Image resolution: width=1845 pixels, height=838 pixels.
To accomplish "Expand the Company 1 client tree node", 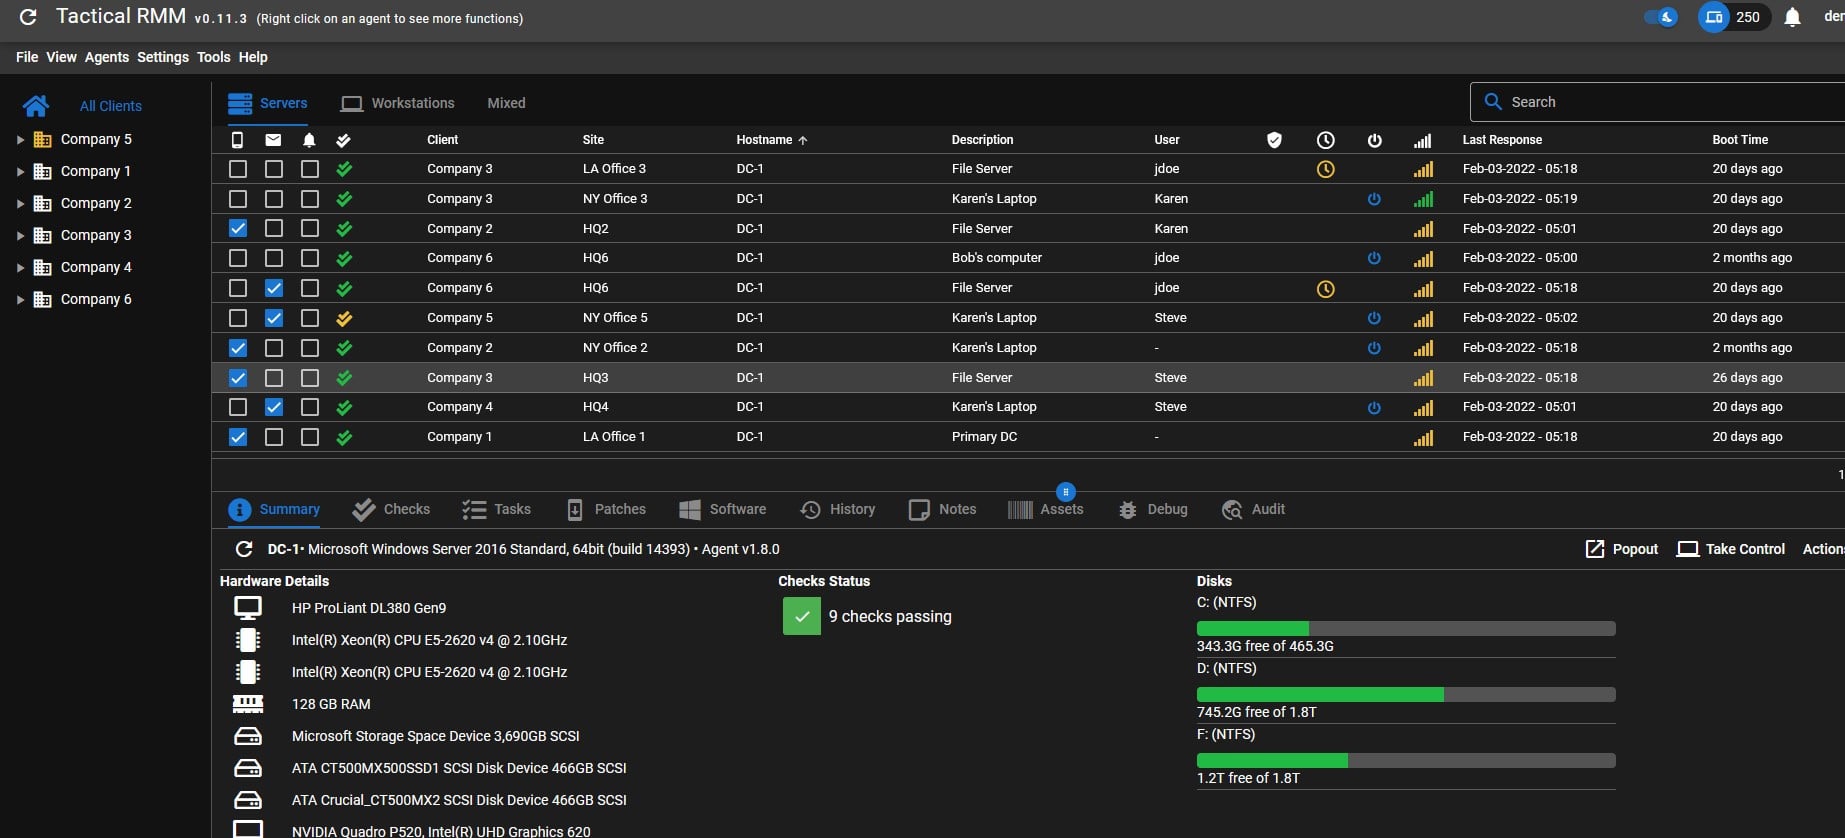I will click(x=20, y=172).
